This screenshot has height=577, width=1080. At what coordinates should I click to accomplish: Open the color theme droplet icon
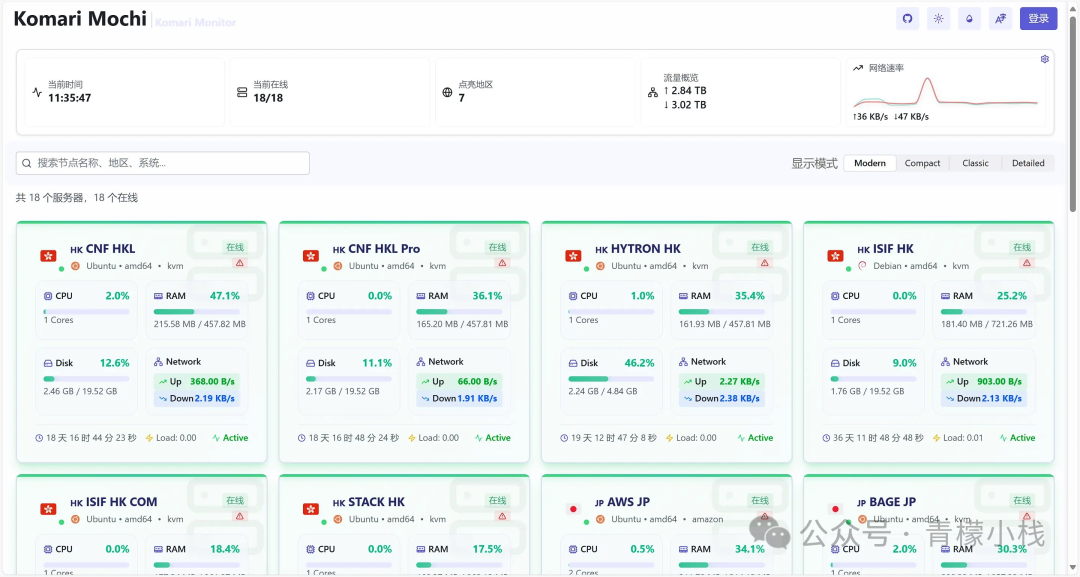pyautogui.click(x=969, y=19)
